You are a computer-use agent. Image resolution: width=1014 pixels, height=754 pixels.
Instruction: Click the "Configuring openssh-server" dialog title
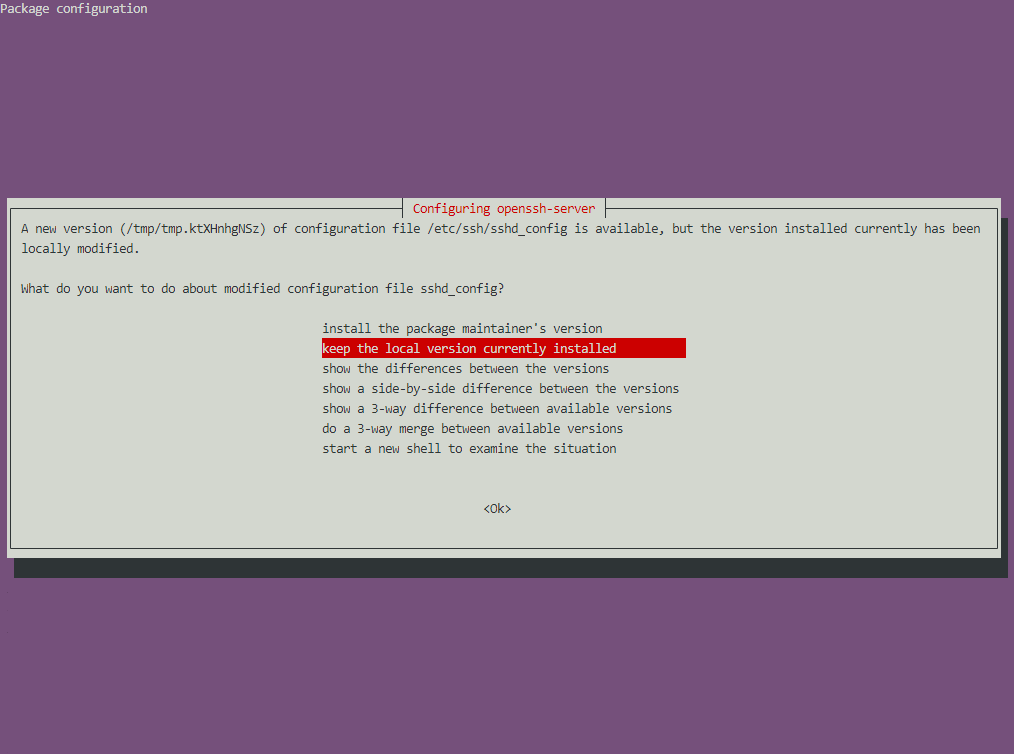[504, 208]
